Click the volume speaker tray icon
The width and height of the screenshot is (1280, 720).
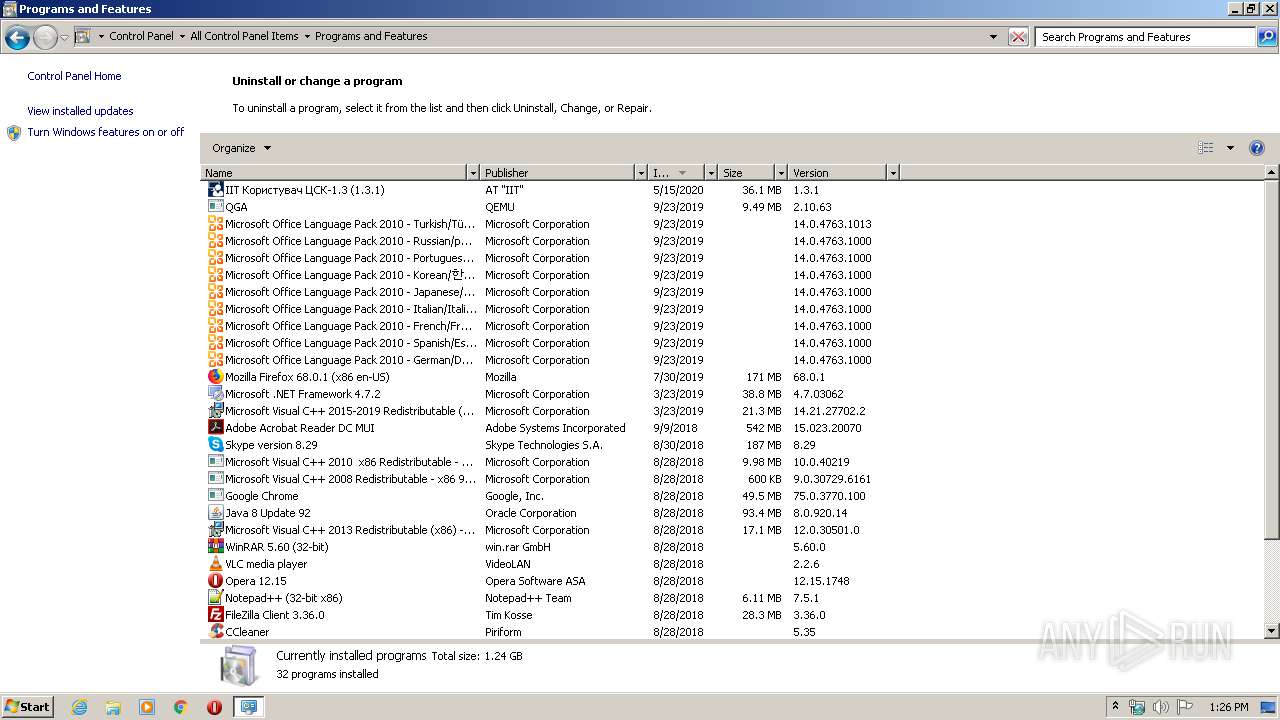(x=1161, y=707)
